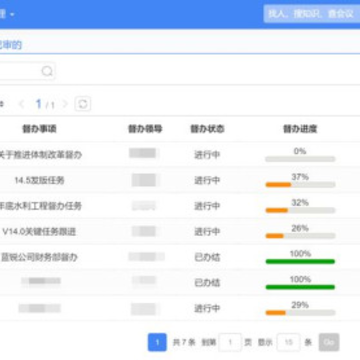Click the 到第 page number input
This screenshot has width=360, height=360.
click(230, 342)
